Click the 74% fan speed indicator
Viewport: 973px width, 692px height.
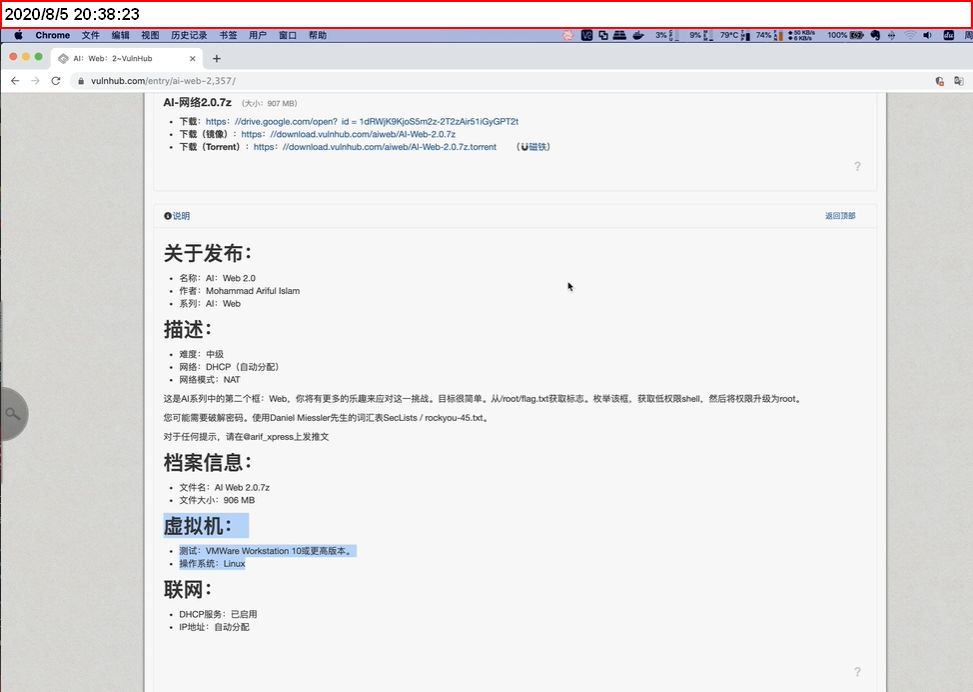point(769,35)
